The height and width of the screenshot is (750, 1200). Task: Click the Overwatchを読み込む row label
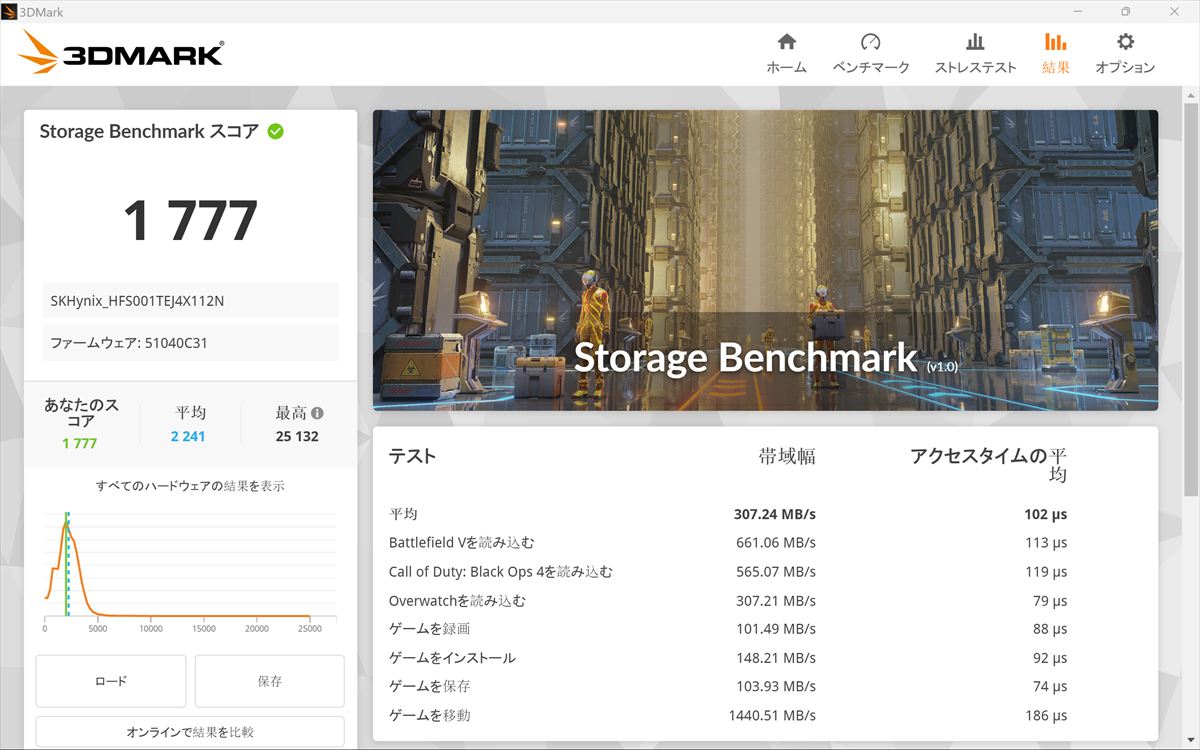pyautogui.click(x=457, y=601)
